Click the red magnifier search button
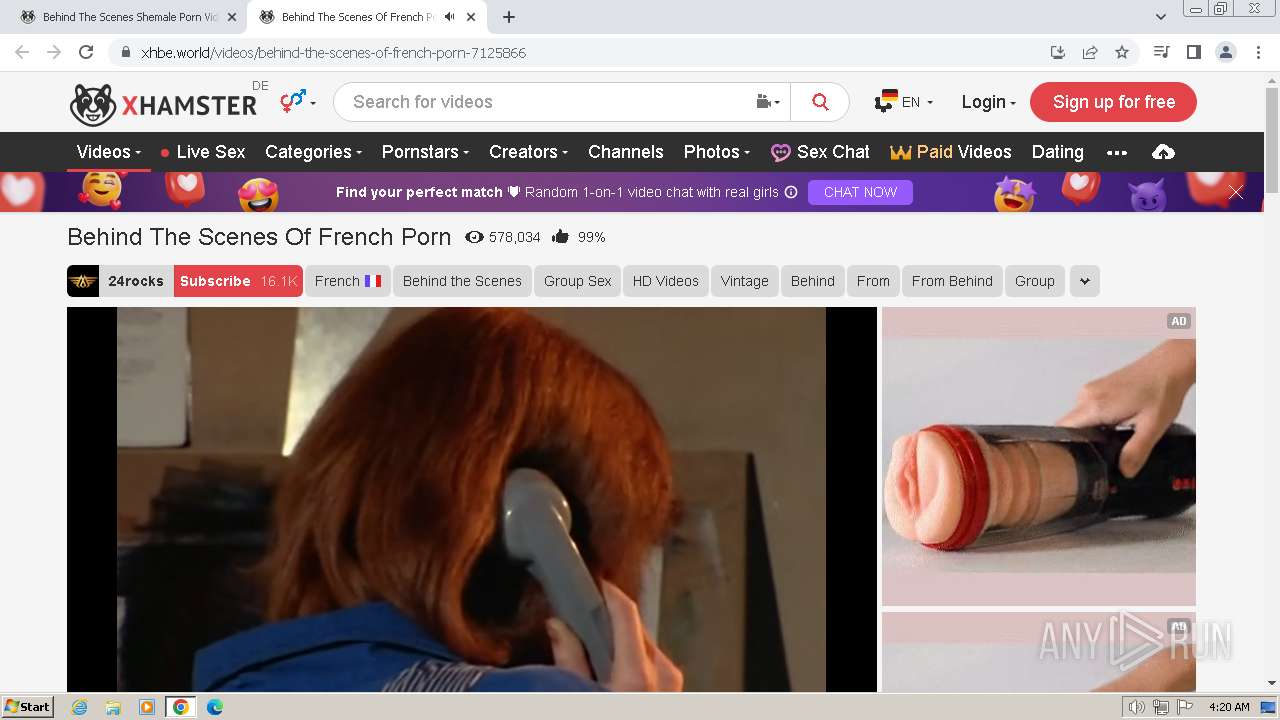 click(x=820, y=102)
